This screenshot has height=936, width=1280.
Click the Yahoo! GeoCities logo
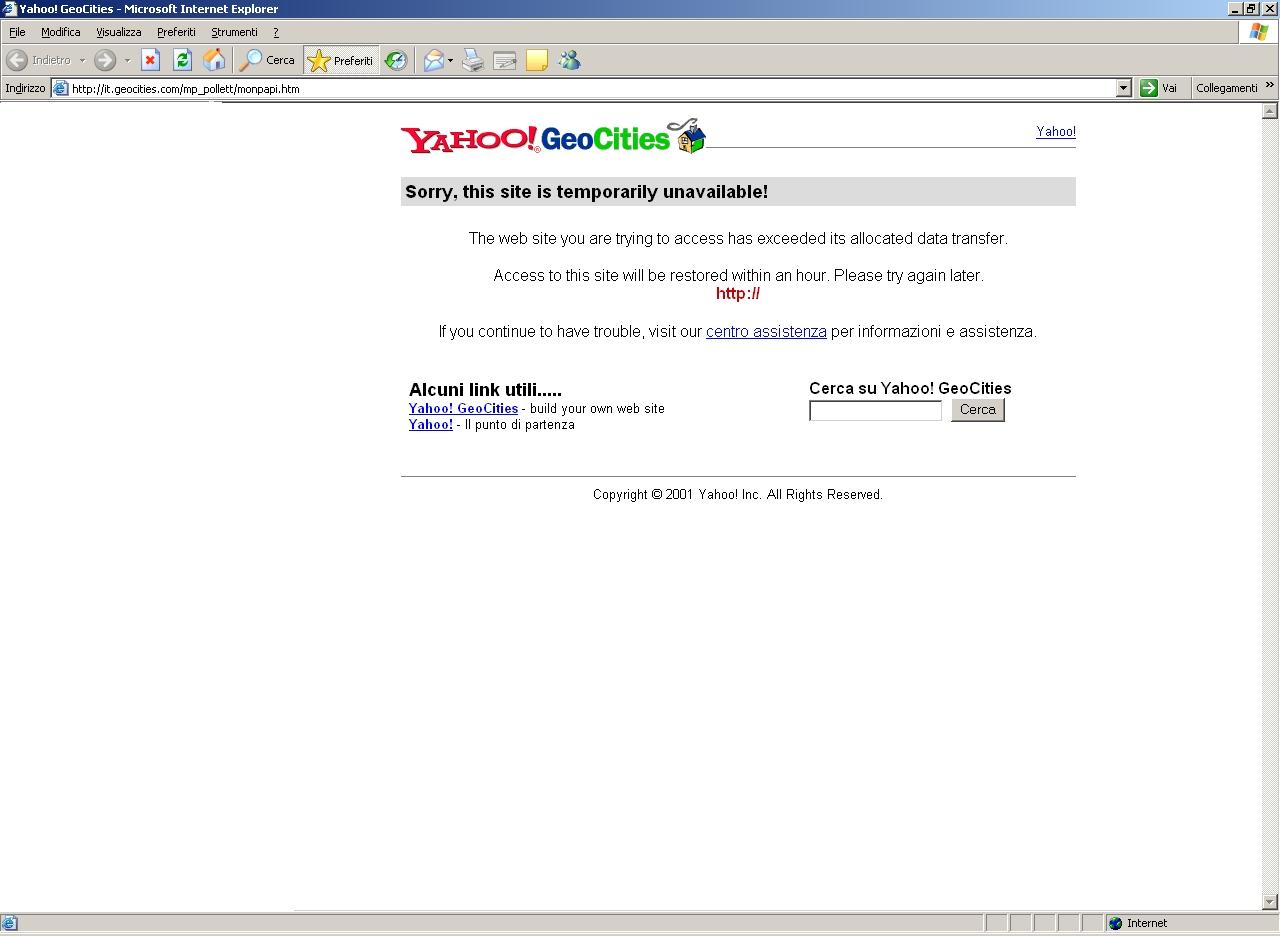pyautogui.click(x=553, y=137)
